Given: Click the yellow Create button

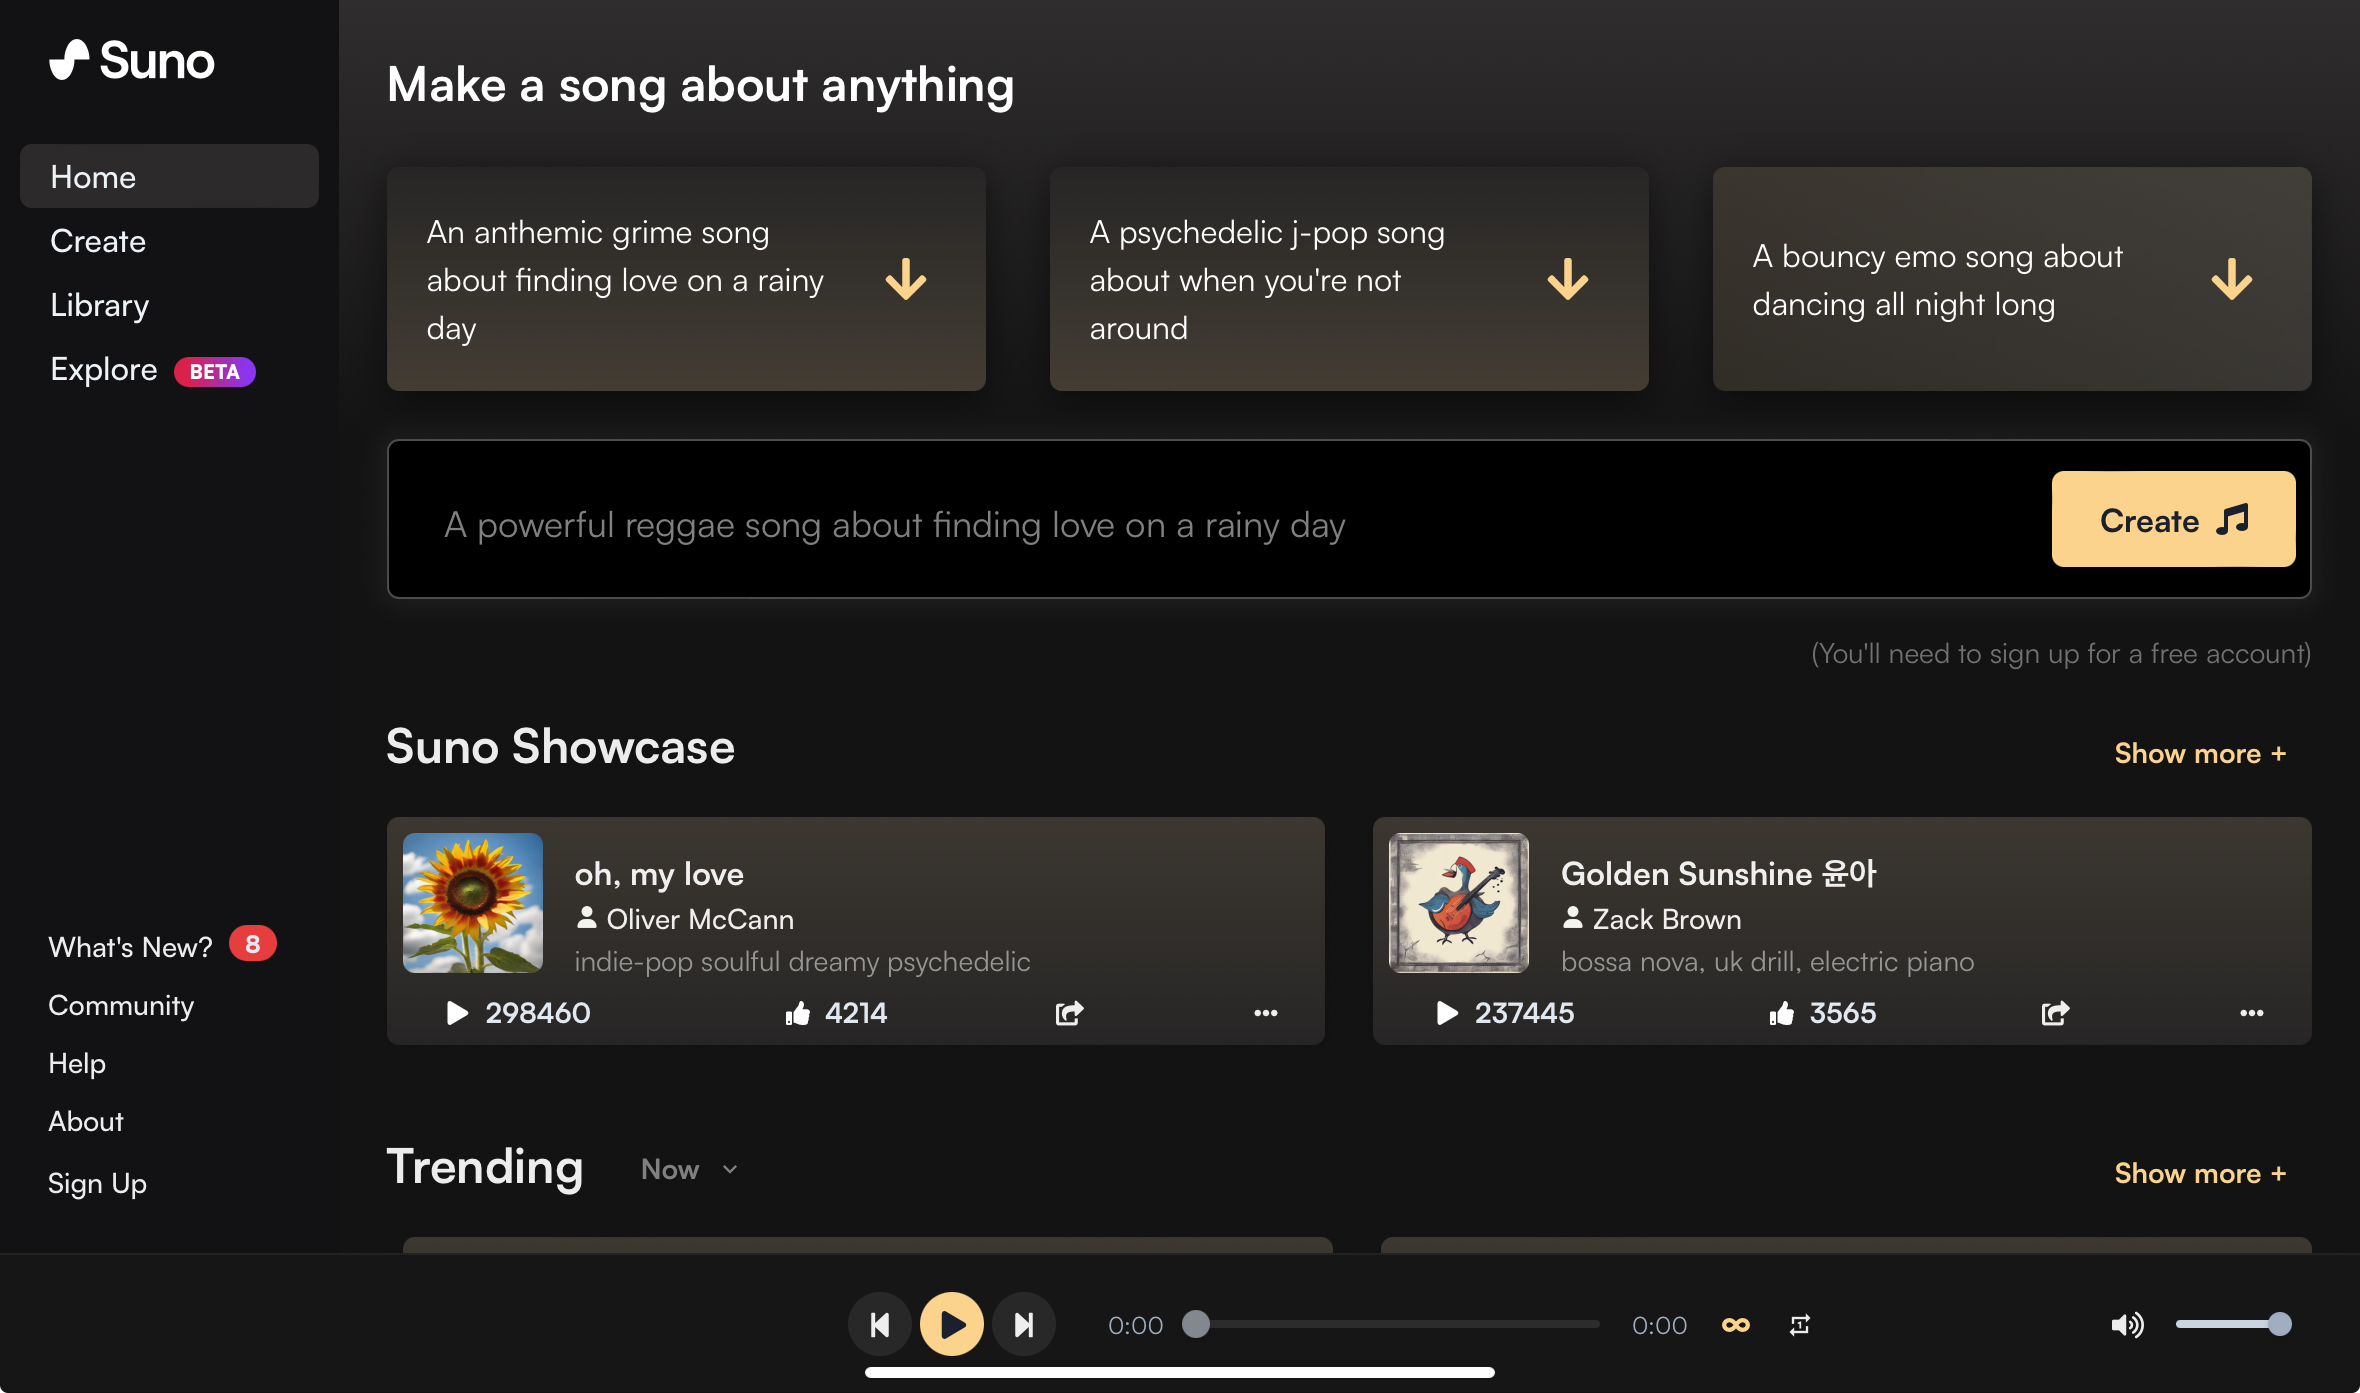Looking at the screenshot, I should click(2173, 520).
